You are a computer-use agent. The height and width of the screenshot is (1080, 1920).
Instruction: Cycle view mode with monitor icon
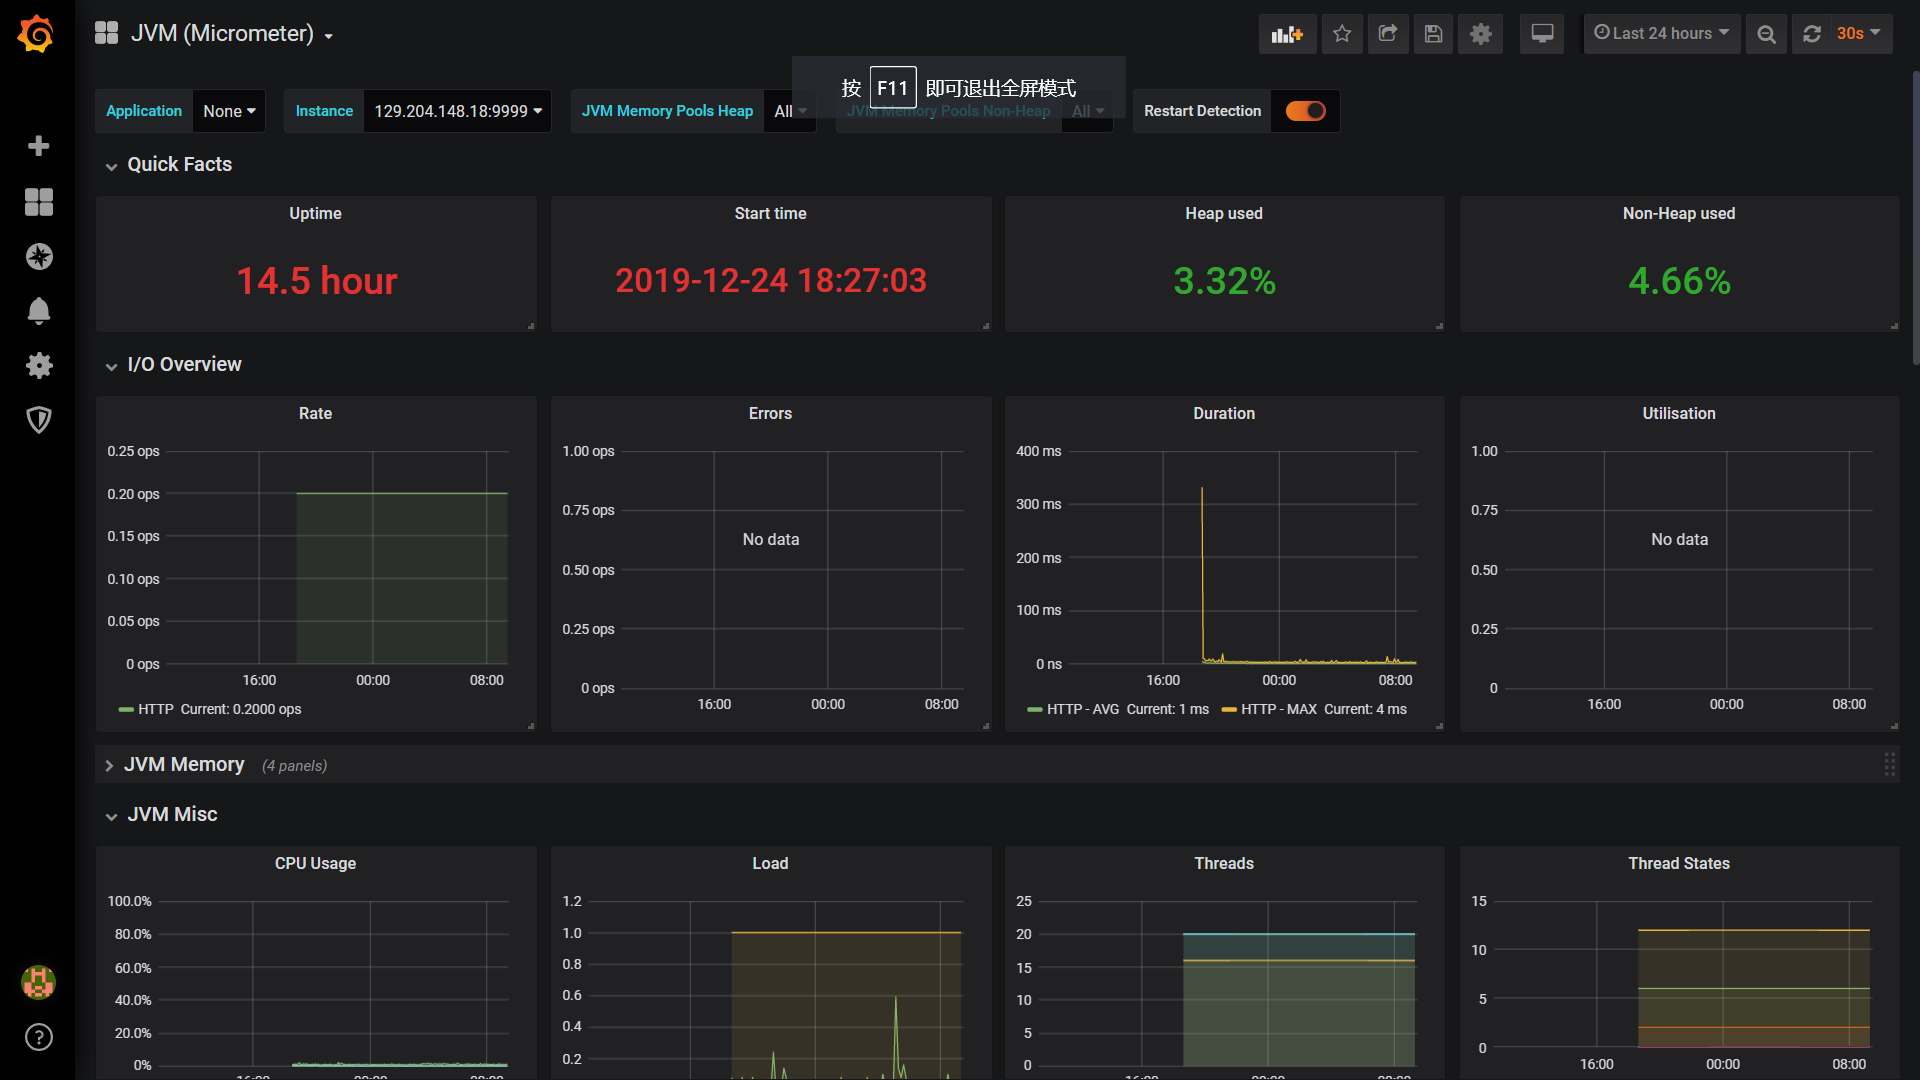(x=1542, y=34)
